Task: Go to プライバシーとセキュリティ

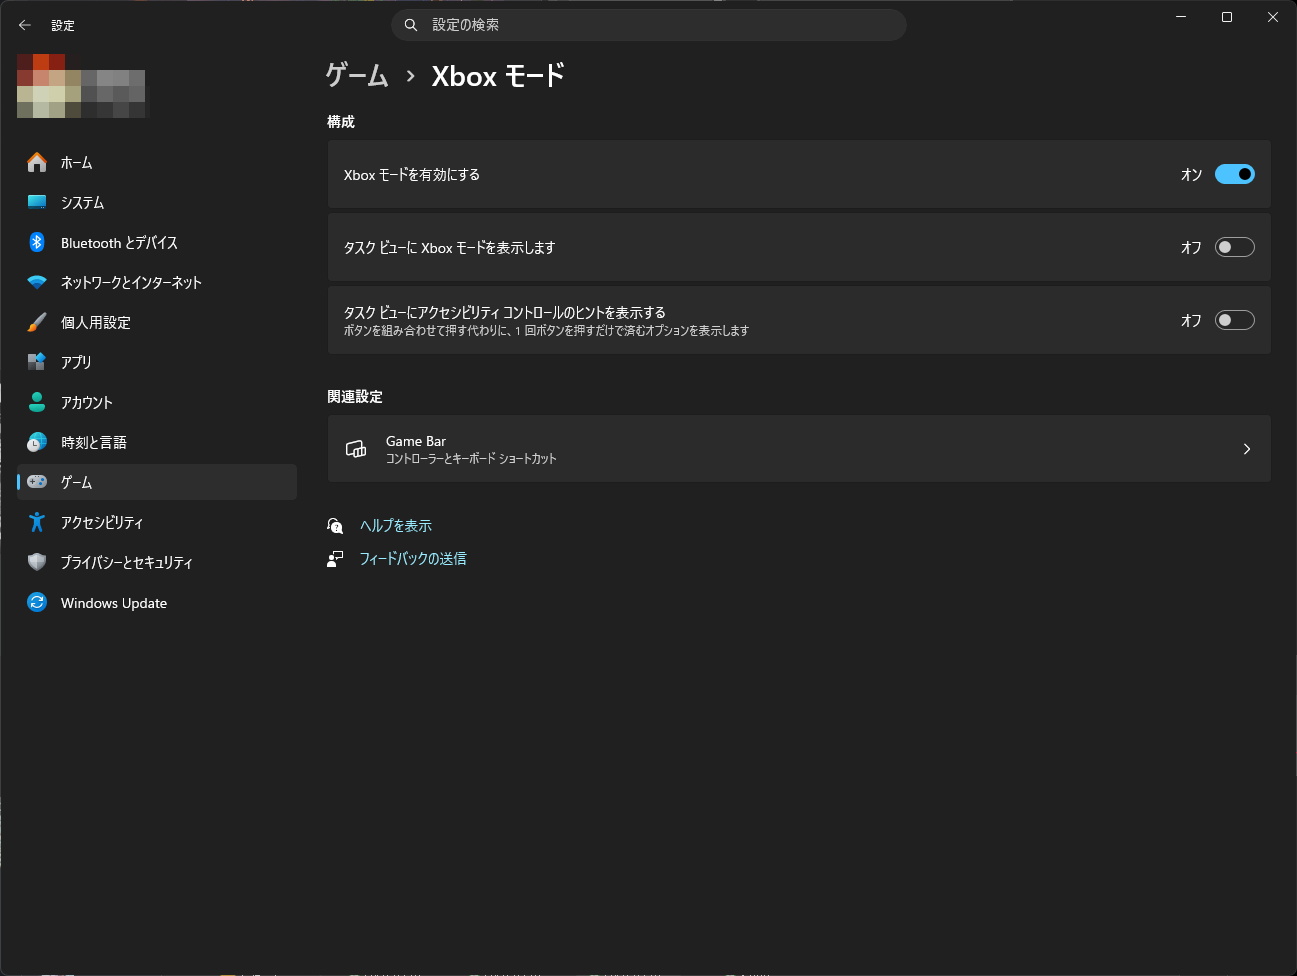Action: point(157,562)
